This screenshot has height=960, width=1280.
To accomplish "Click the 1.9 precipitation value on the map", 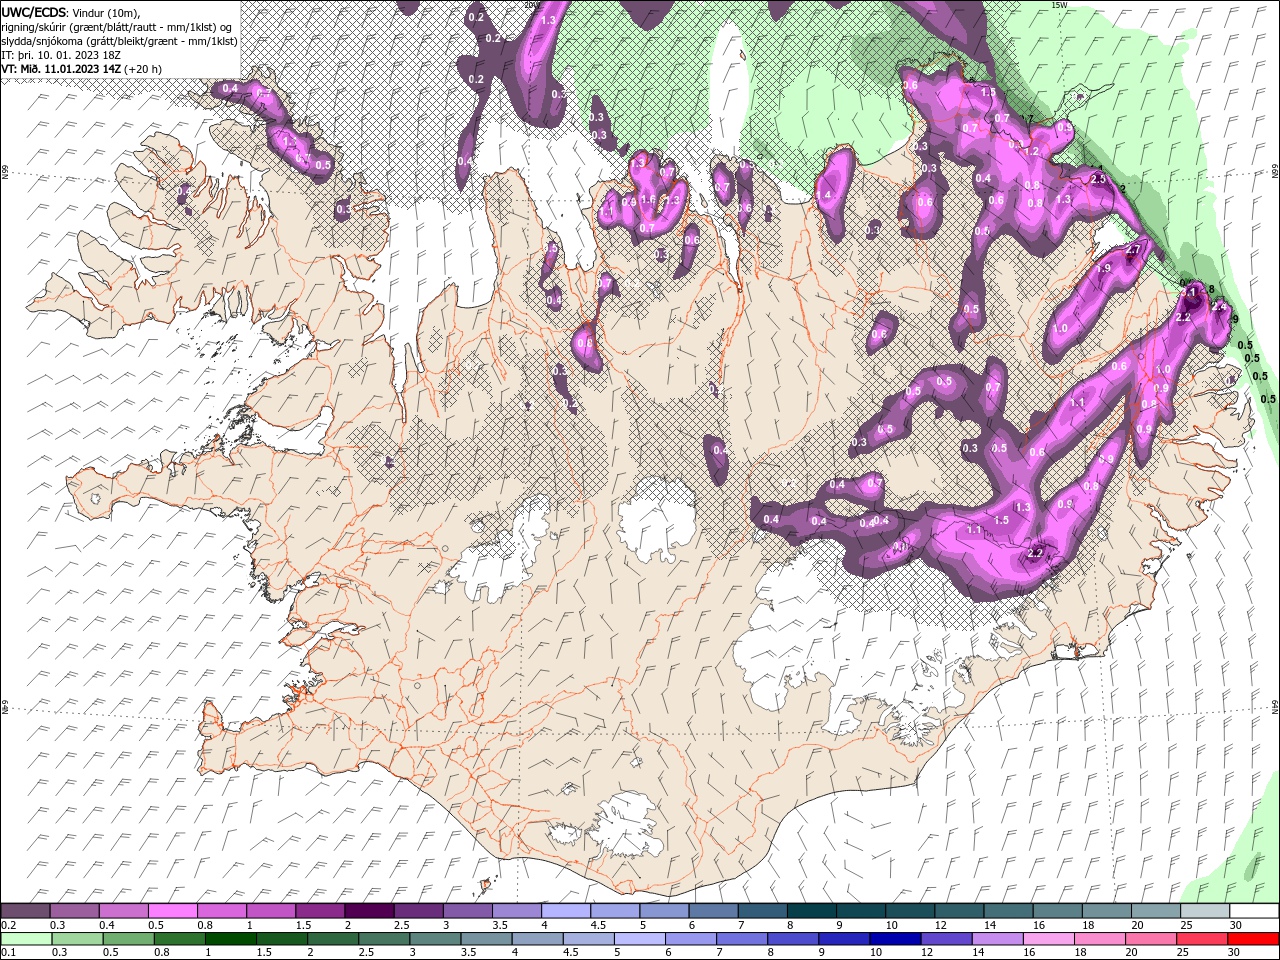I will point(1104,268).
